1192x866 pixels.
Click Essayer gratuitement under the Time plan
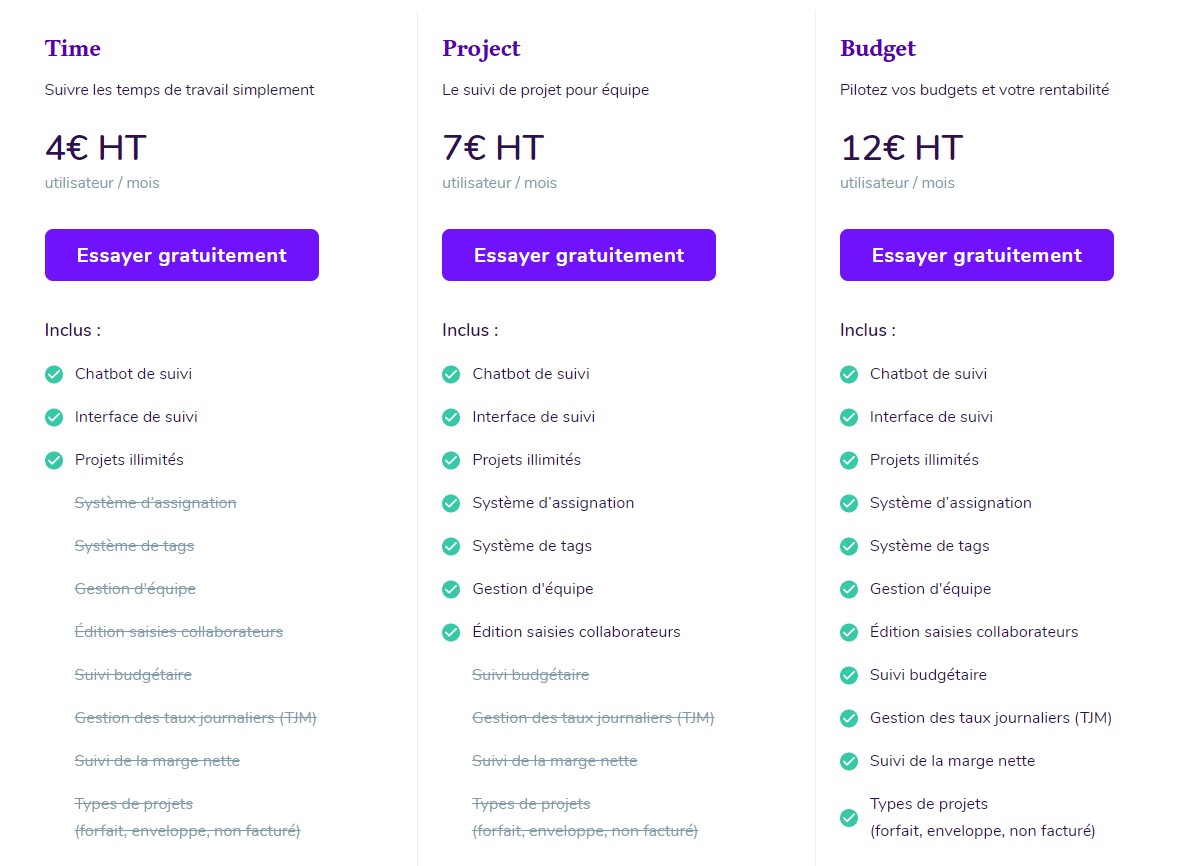[181, 255]
